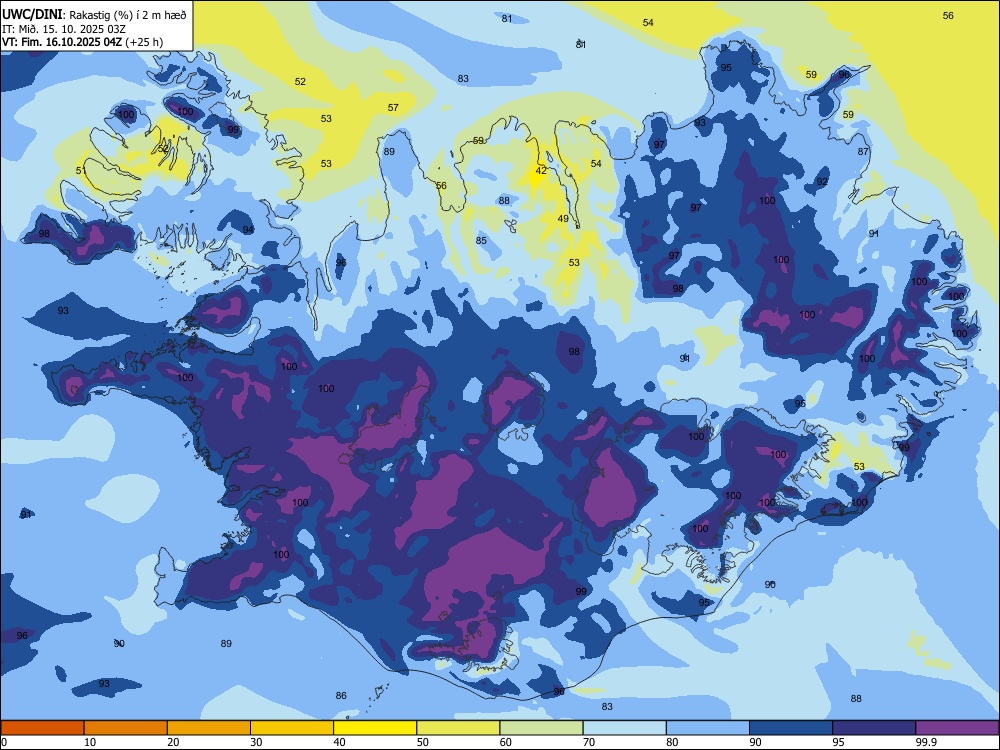Click the humidity value 49 on the map

[563, 219]
